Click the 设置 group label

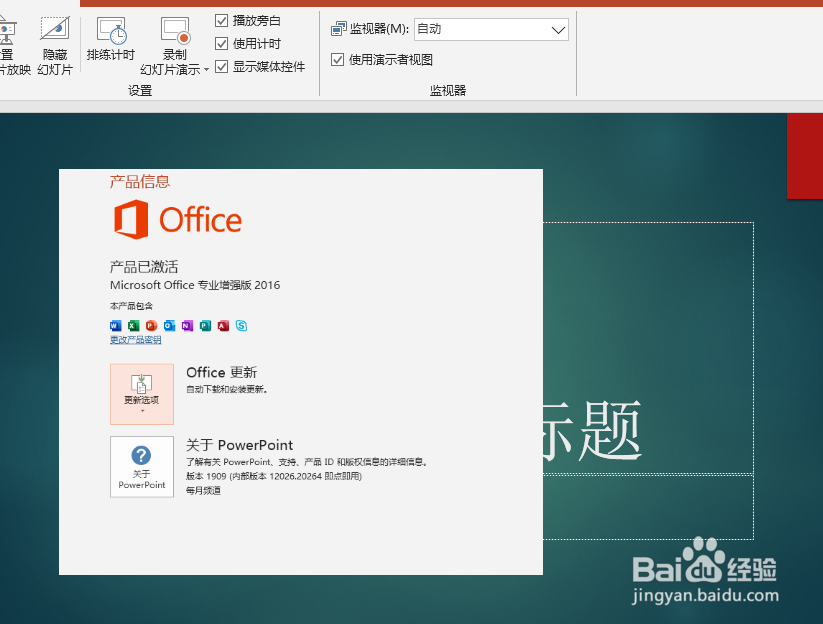coord(140,91)
